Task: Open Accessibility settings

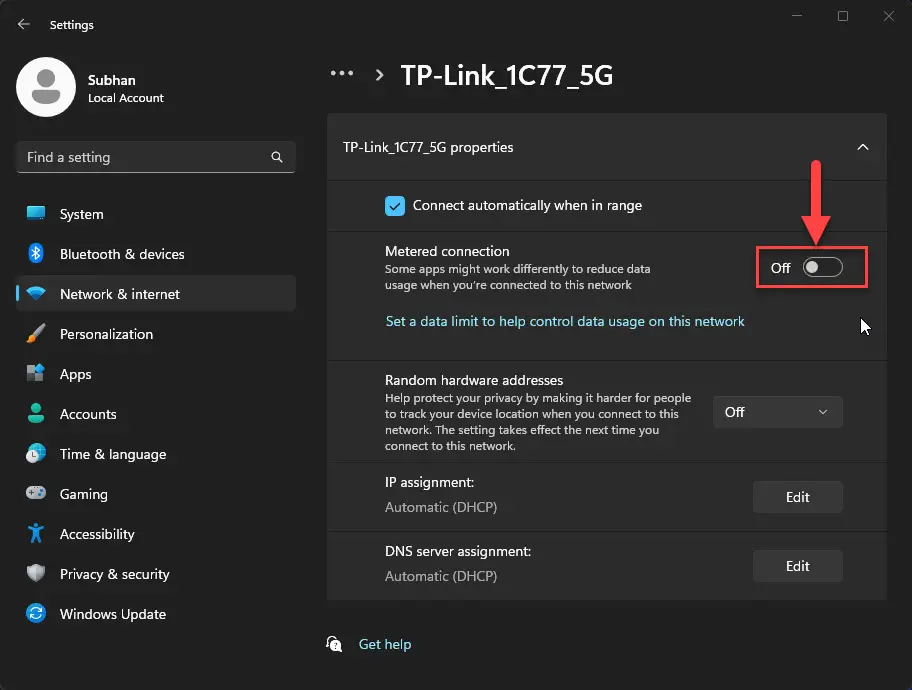Action: tap(156, 533)
